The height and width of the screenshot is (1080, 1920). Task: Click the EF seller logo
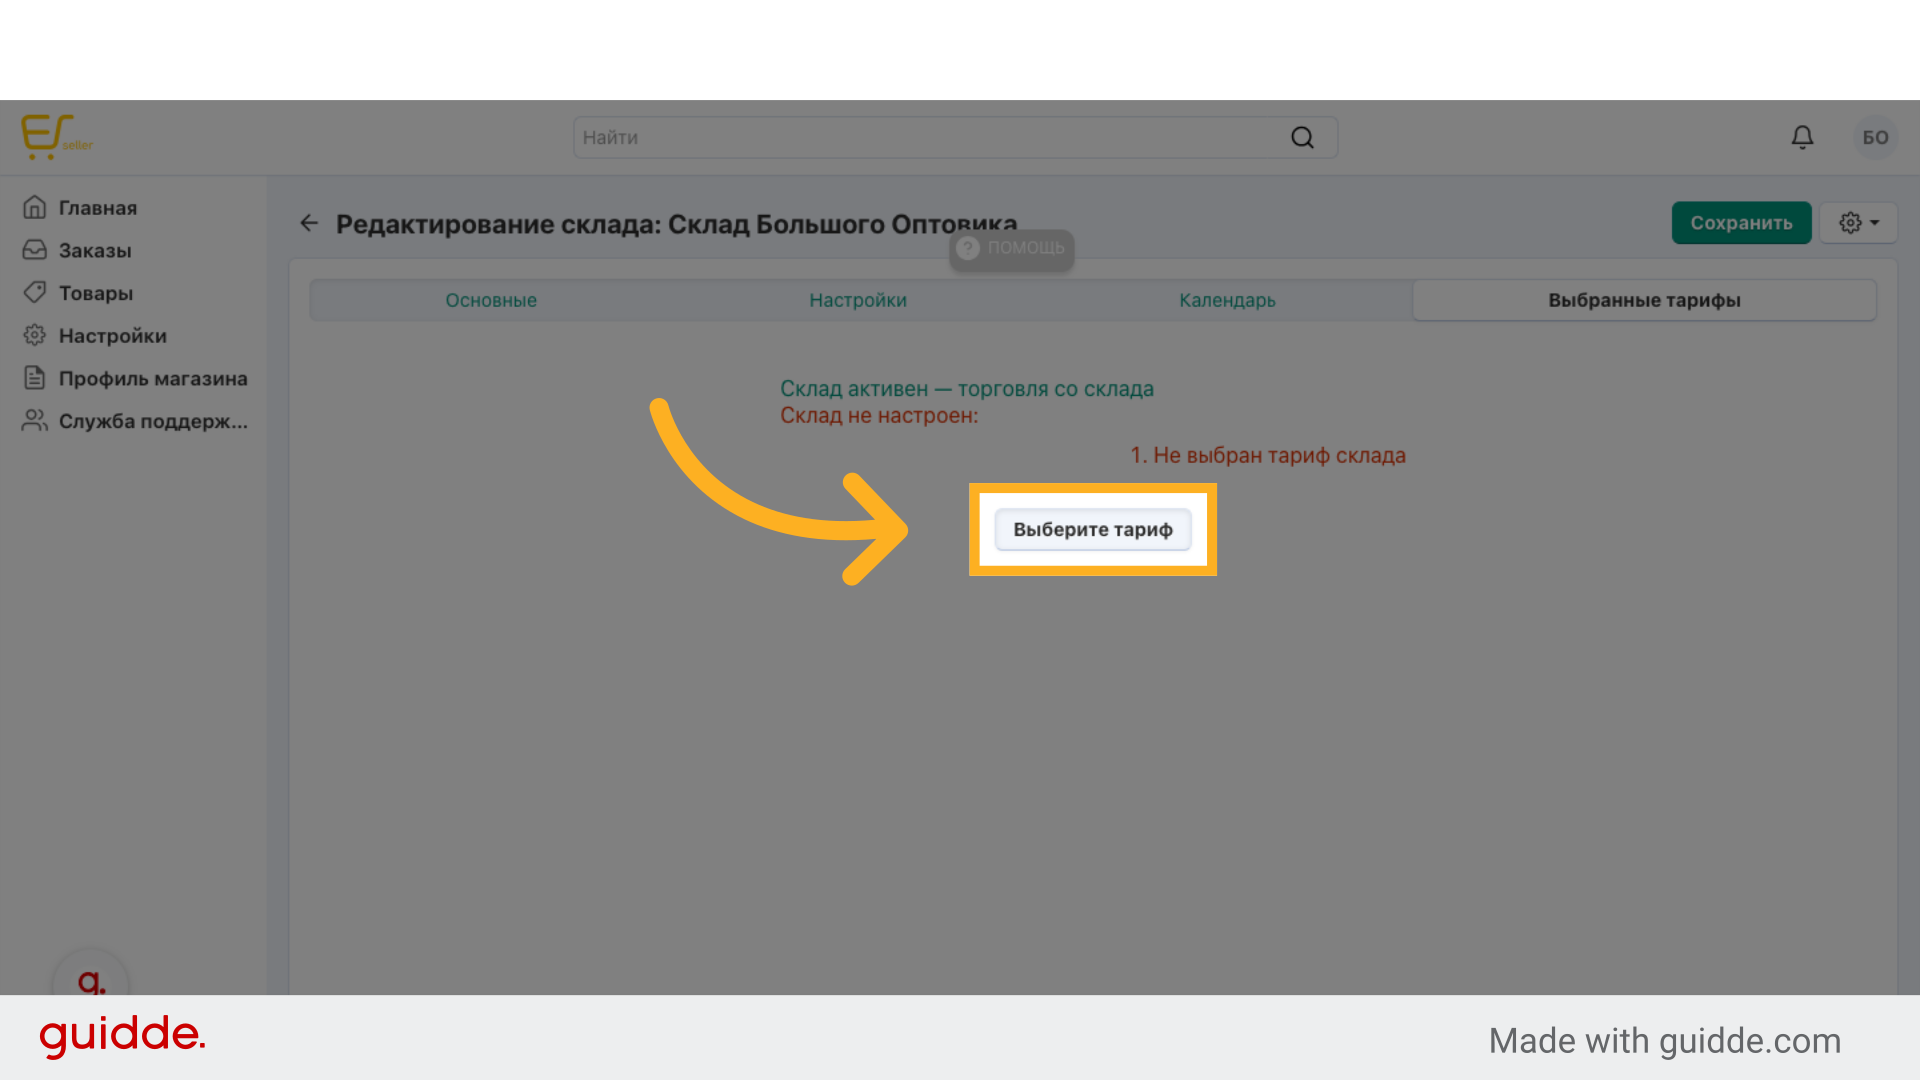(55, 137)
